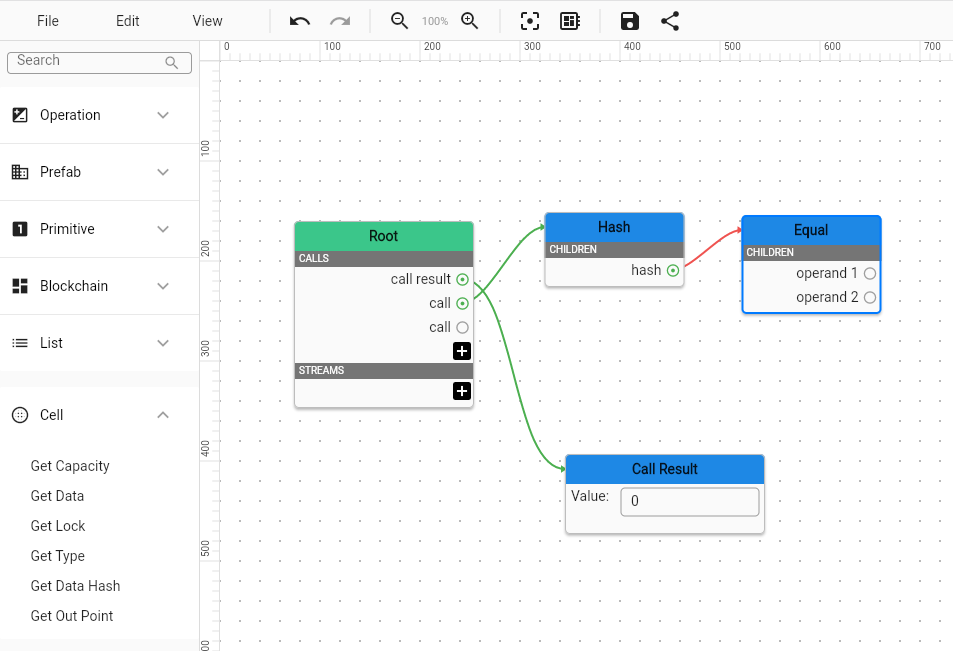Open the File menu

coord(48,21)
